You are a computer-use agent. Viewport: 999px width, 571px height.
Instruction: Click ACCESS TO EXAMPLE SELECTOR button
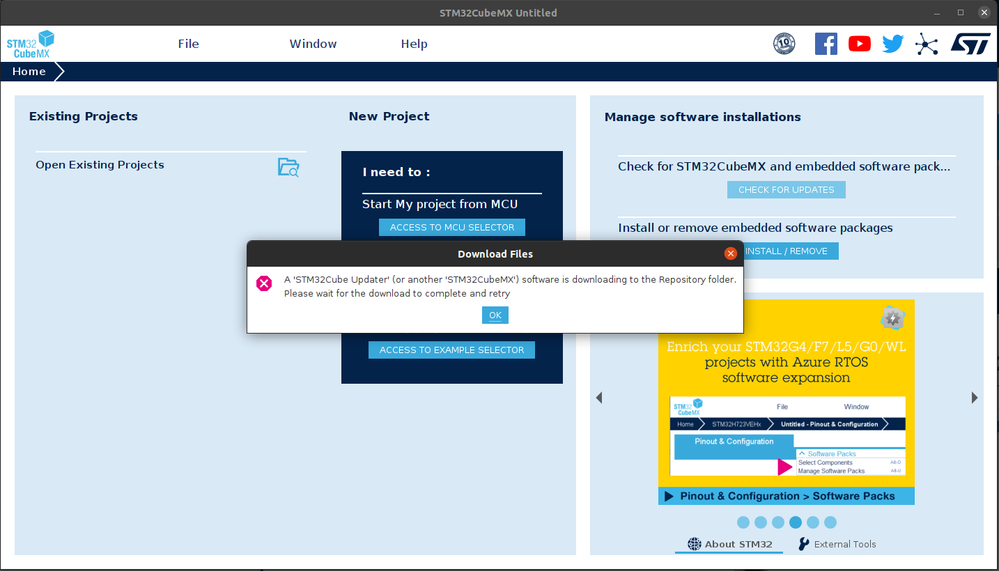(x=452, y=350)
